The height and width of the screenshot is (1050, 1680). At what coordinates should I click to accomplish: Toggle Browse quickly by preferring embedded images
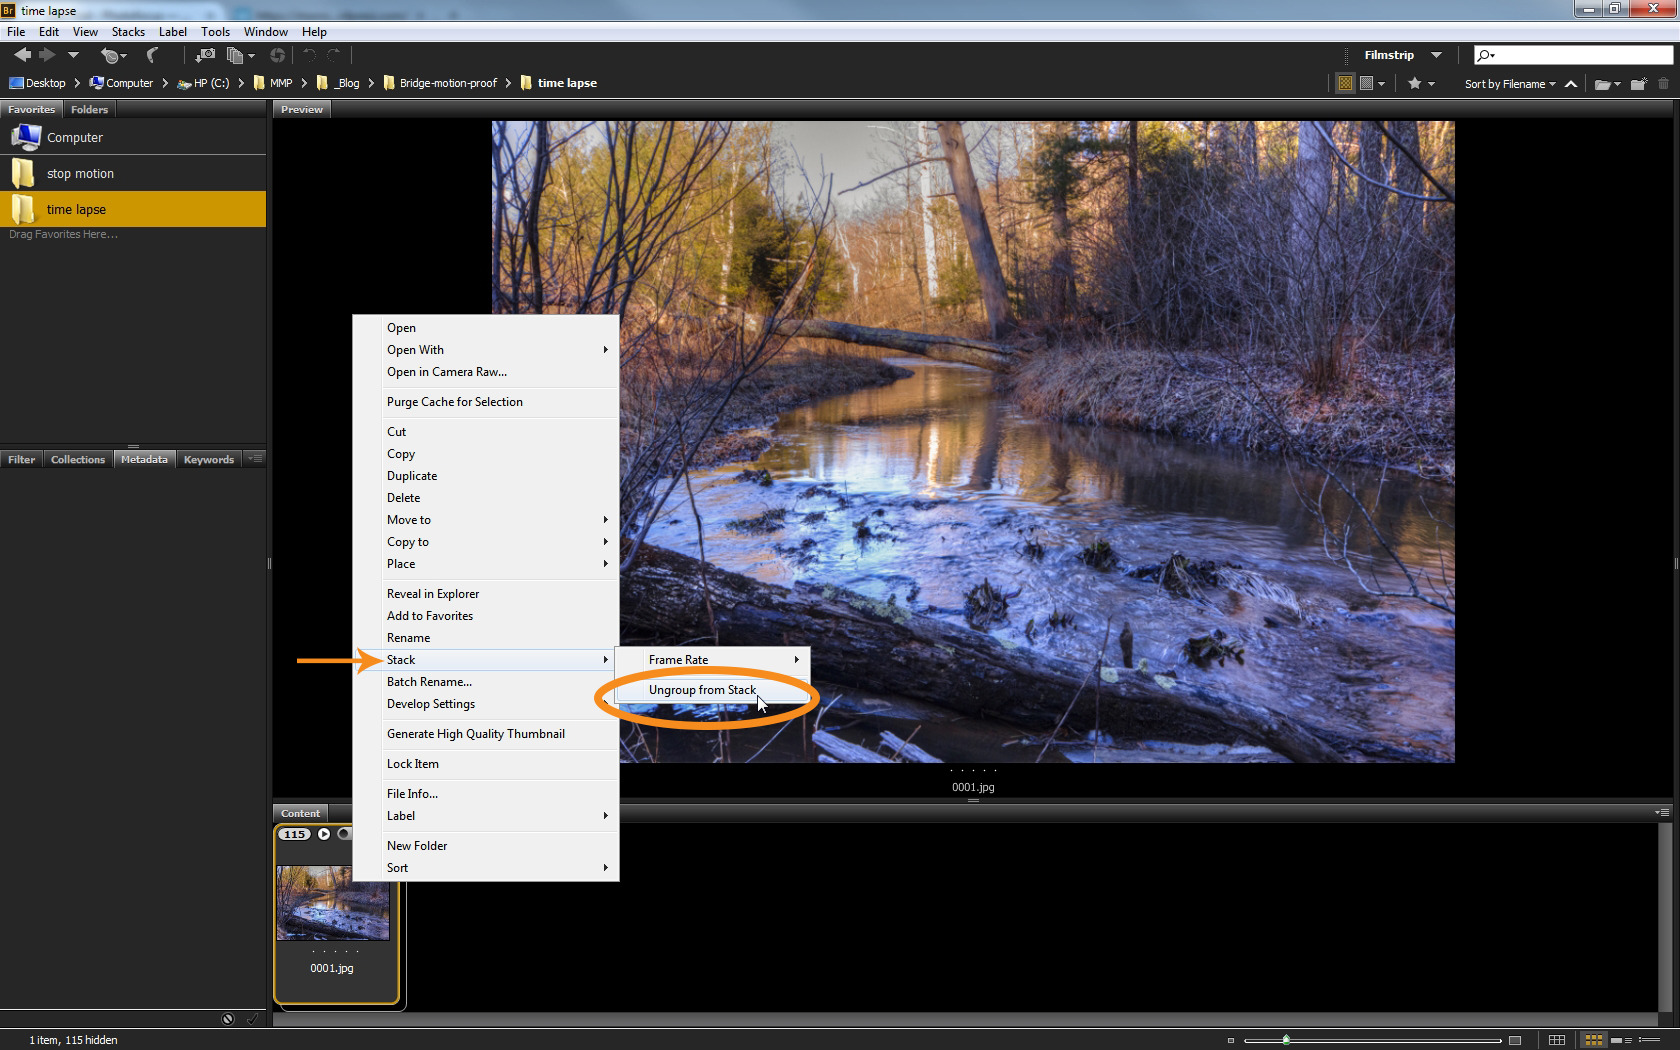click(x=1345, y=84)
